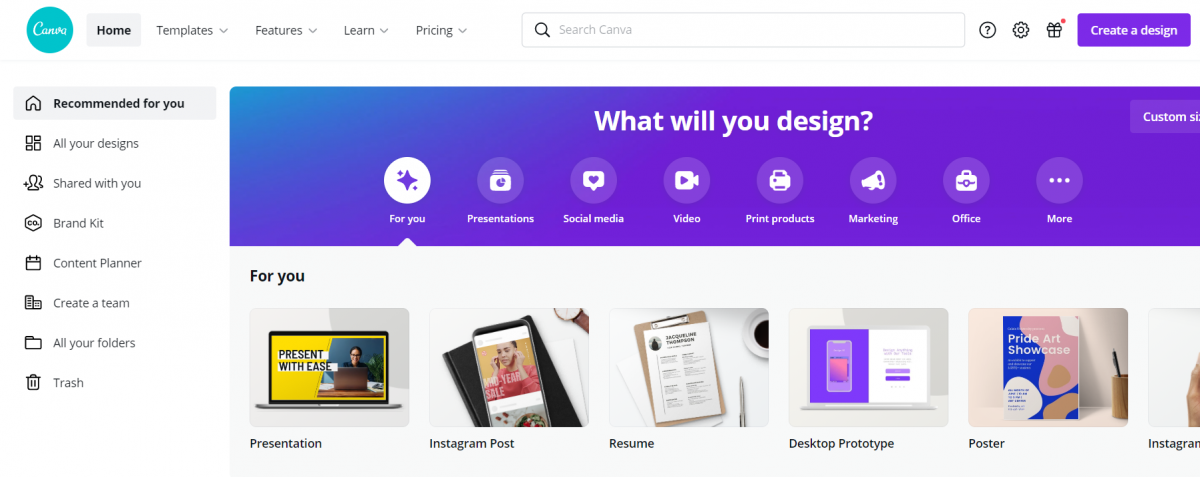Image resolution: width=1200 pixels, height=477 pixels.
Task: Open the Learn dropdown menu
Action: 366,30
